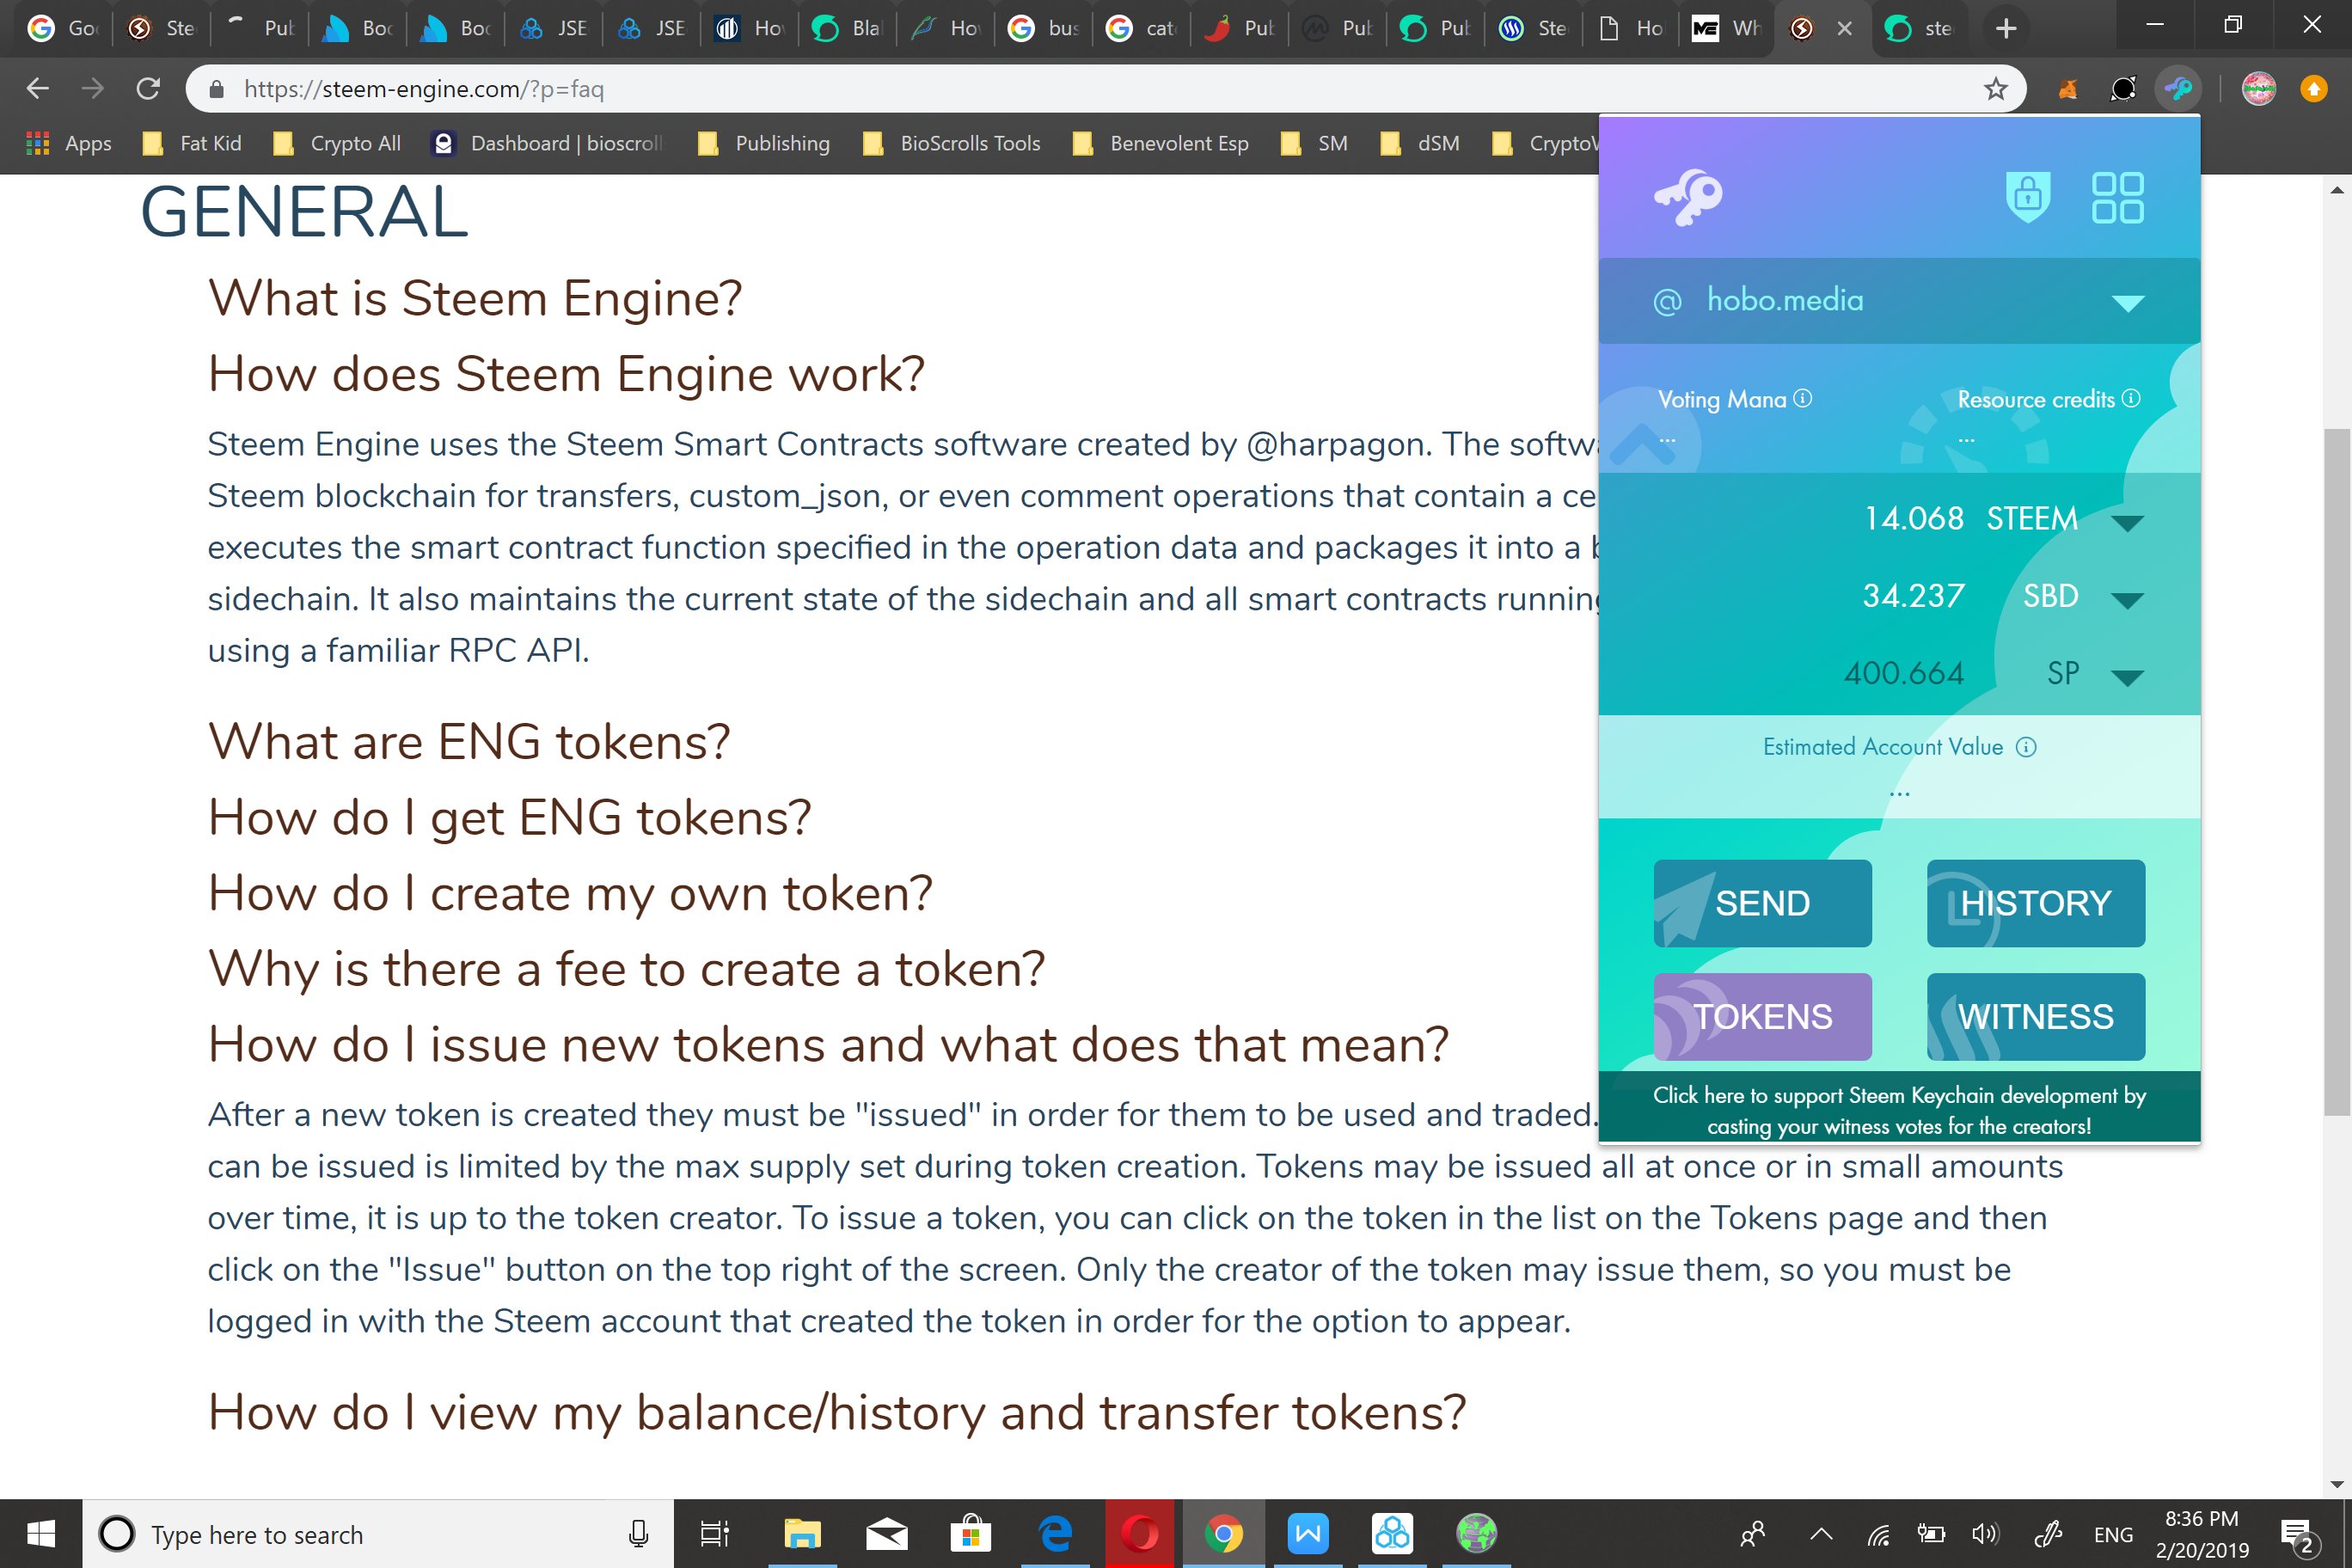
Task: Click the Keychain extension icon in toolbar
Action: [2178, 89]
